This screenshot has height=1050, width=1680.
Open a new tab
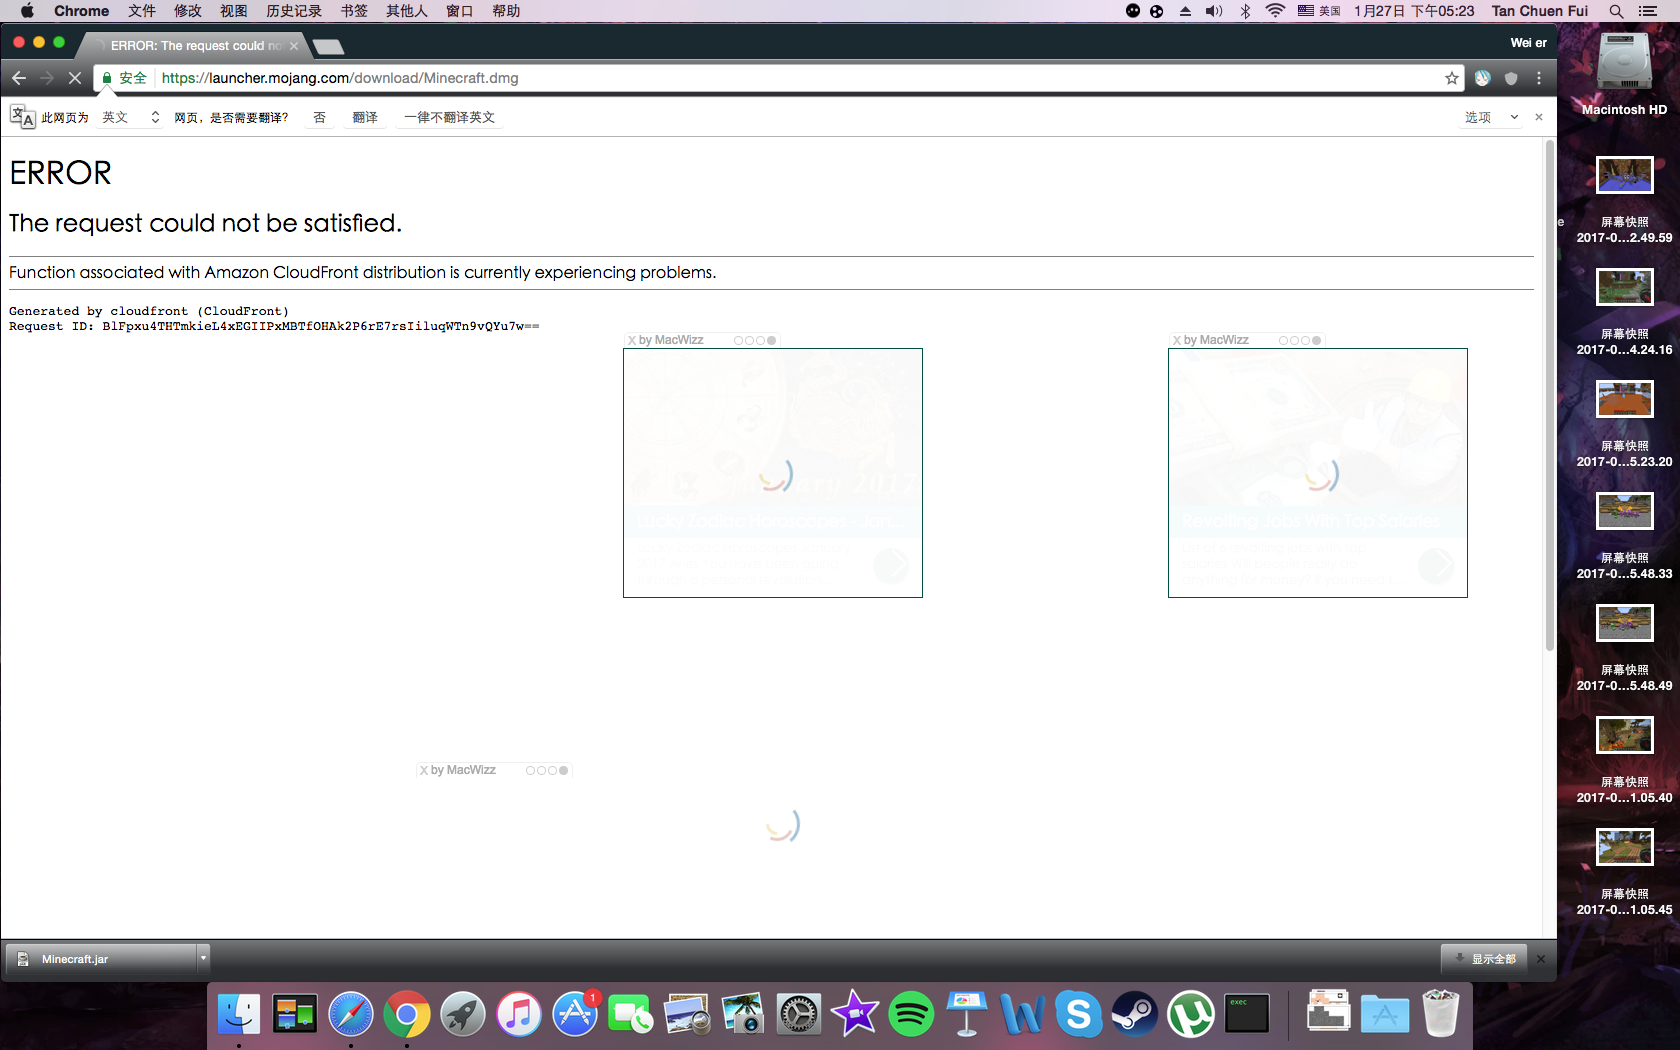click(328, 46)
